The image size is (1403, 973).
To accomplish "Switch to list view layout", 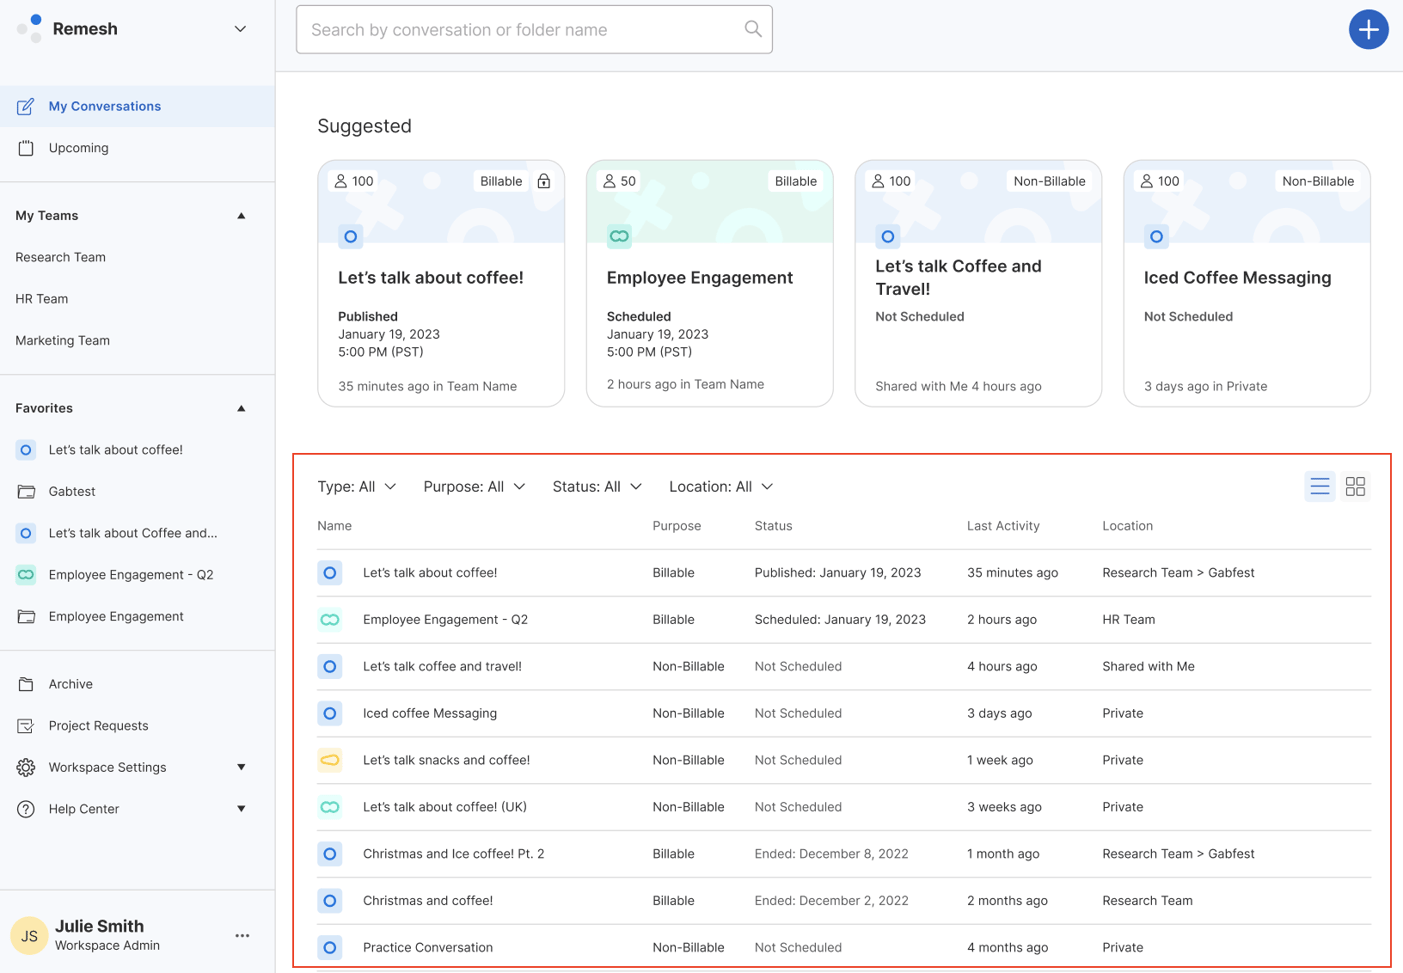I will 1319,486.
